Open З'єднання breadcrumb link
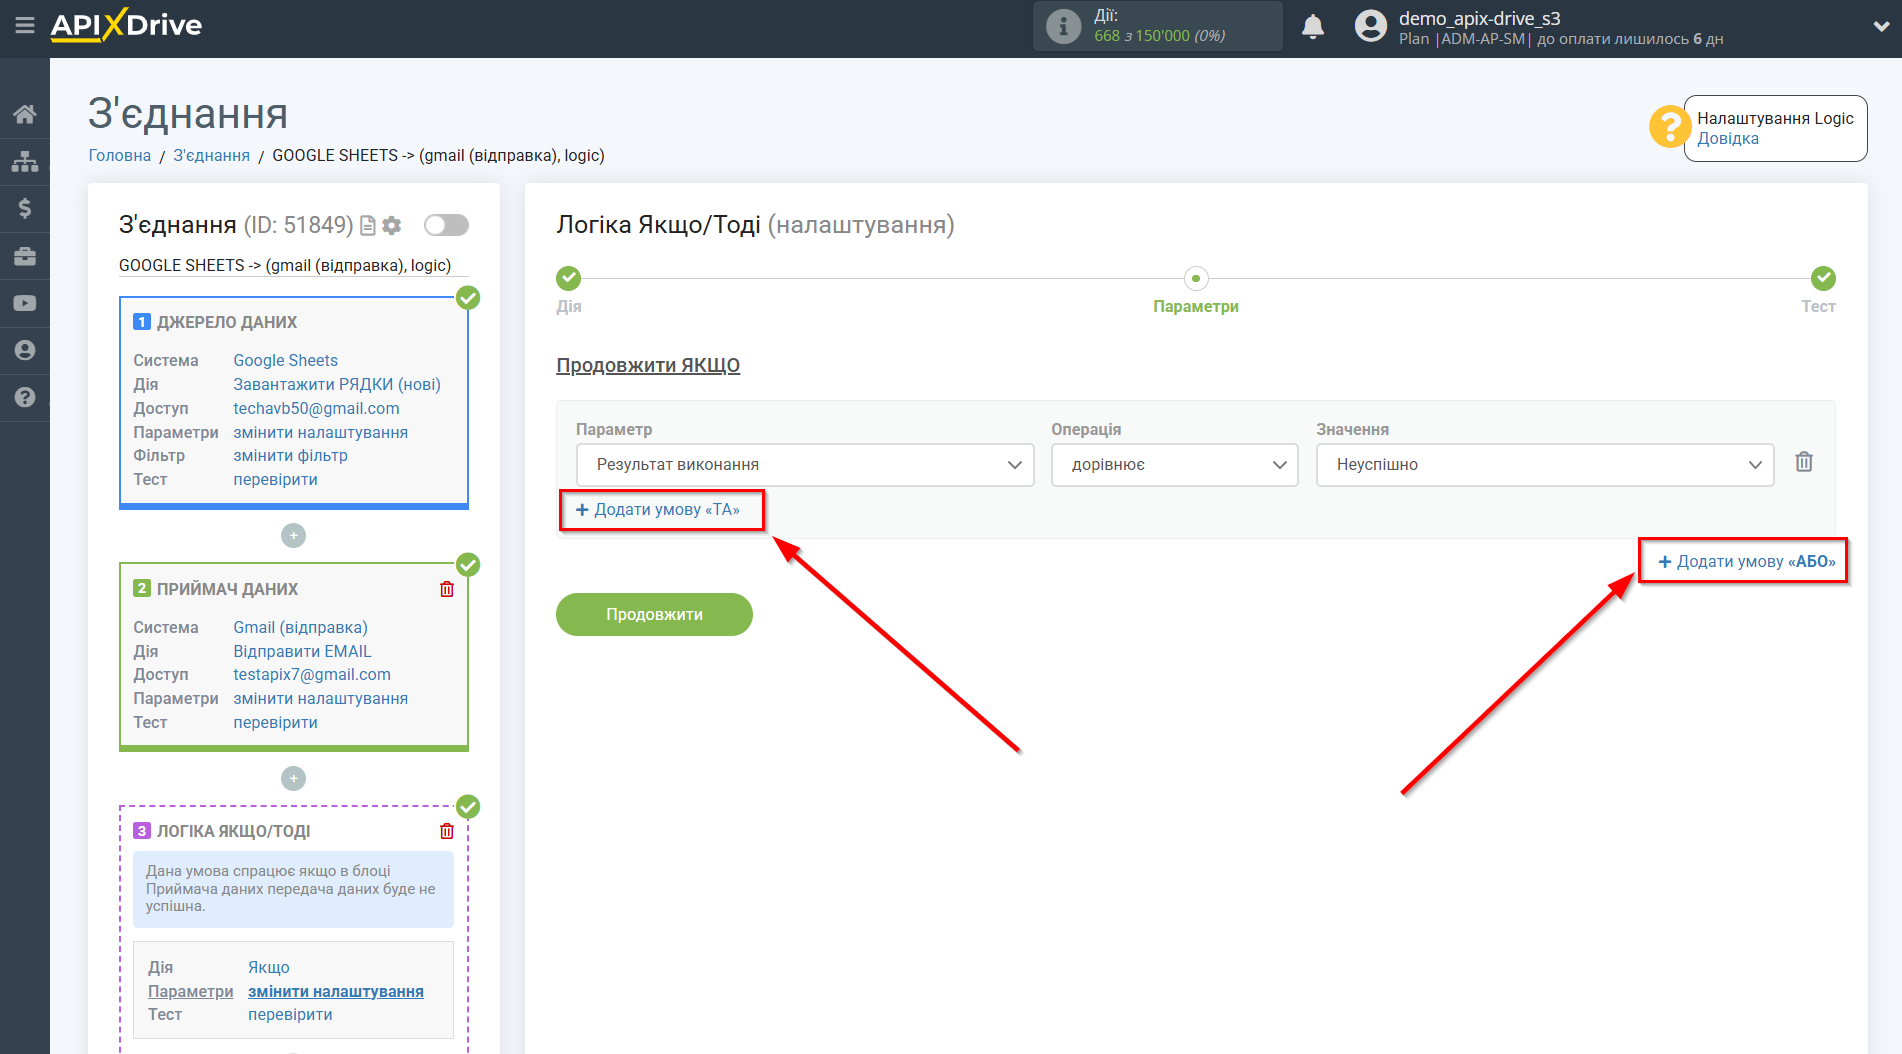The image size is (1902, 1054). click(212, 156)
